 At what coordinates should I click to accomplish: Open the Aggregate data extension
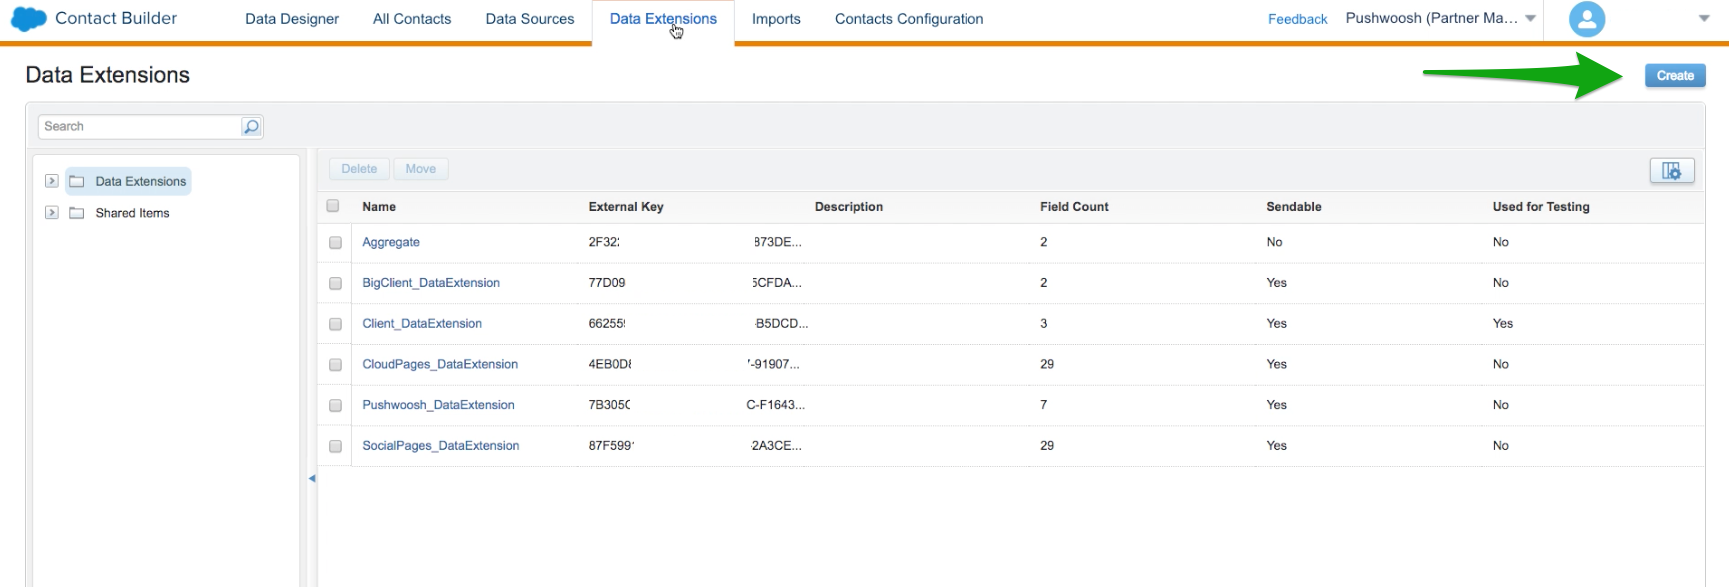click(x=391, y=242)
